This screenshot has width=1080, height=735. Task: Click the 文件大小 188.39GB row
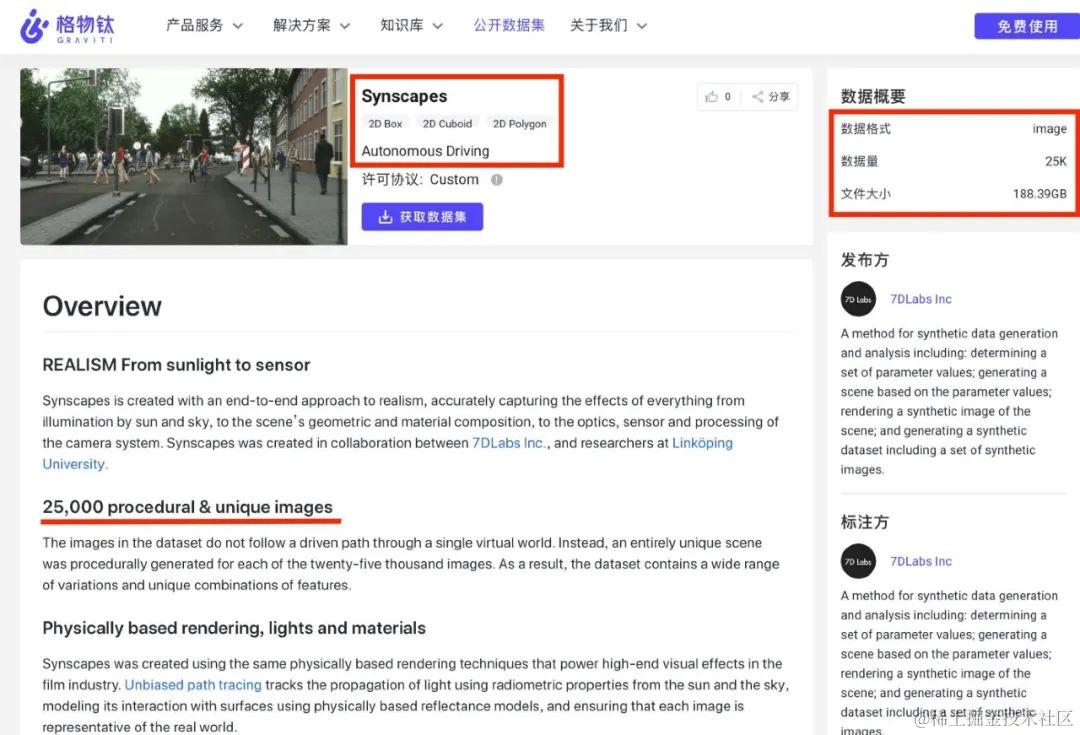pyautogui.click(x=953, y=194)
